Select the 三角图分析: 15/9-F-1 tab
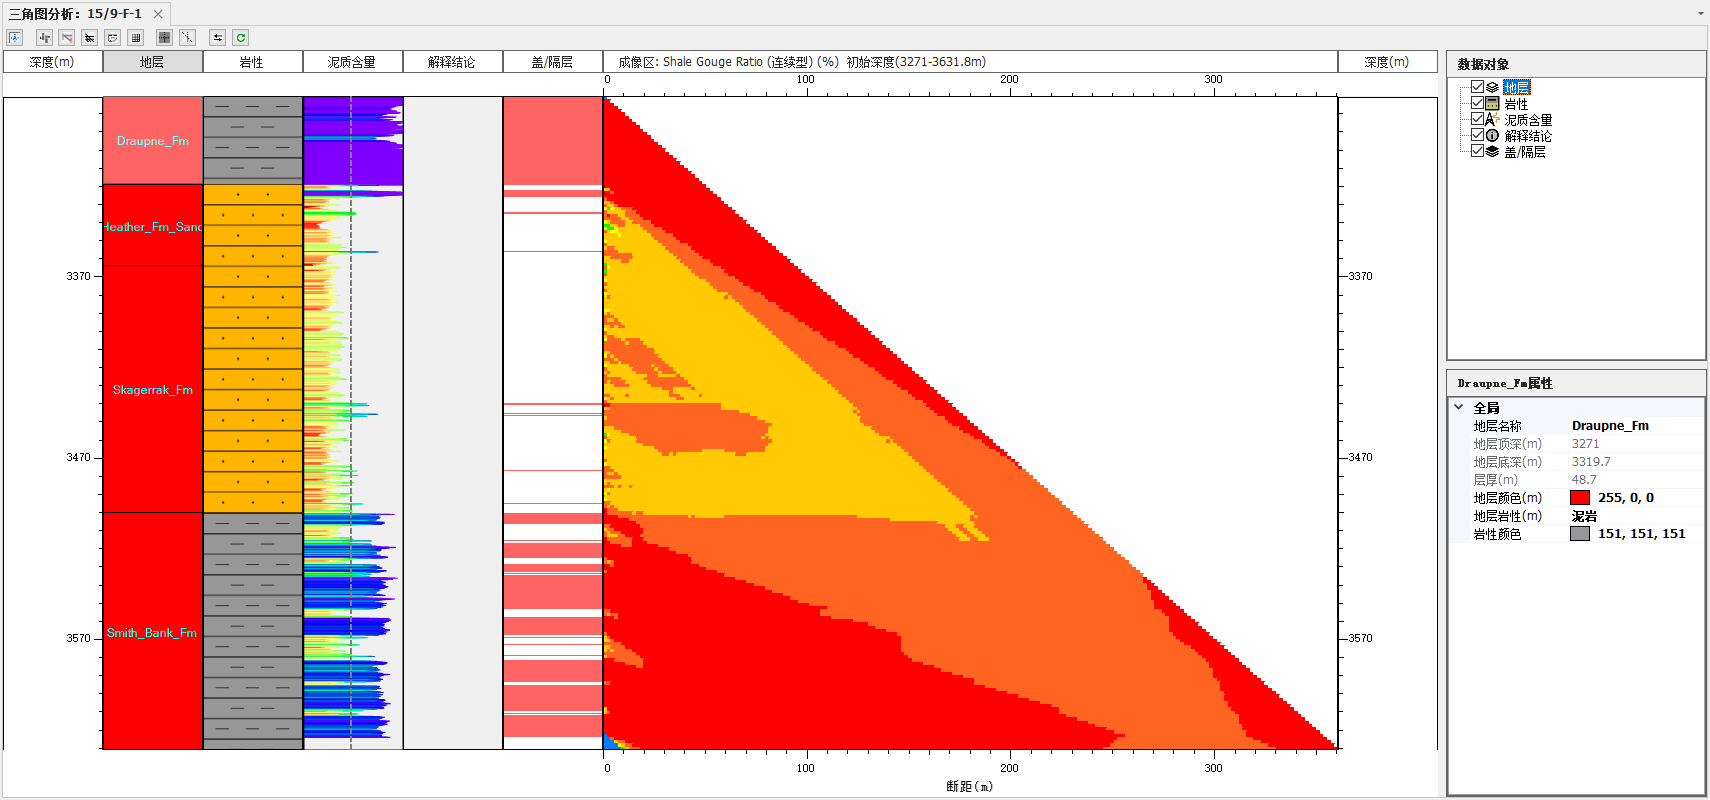Screen dimensions: 1710x800 click(76, 14)
